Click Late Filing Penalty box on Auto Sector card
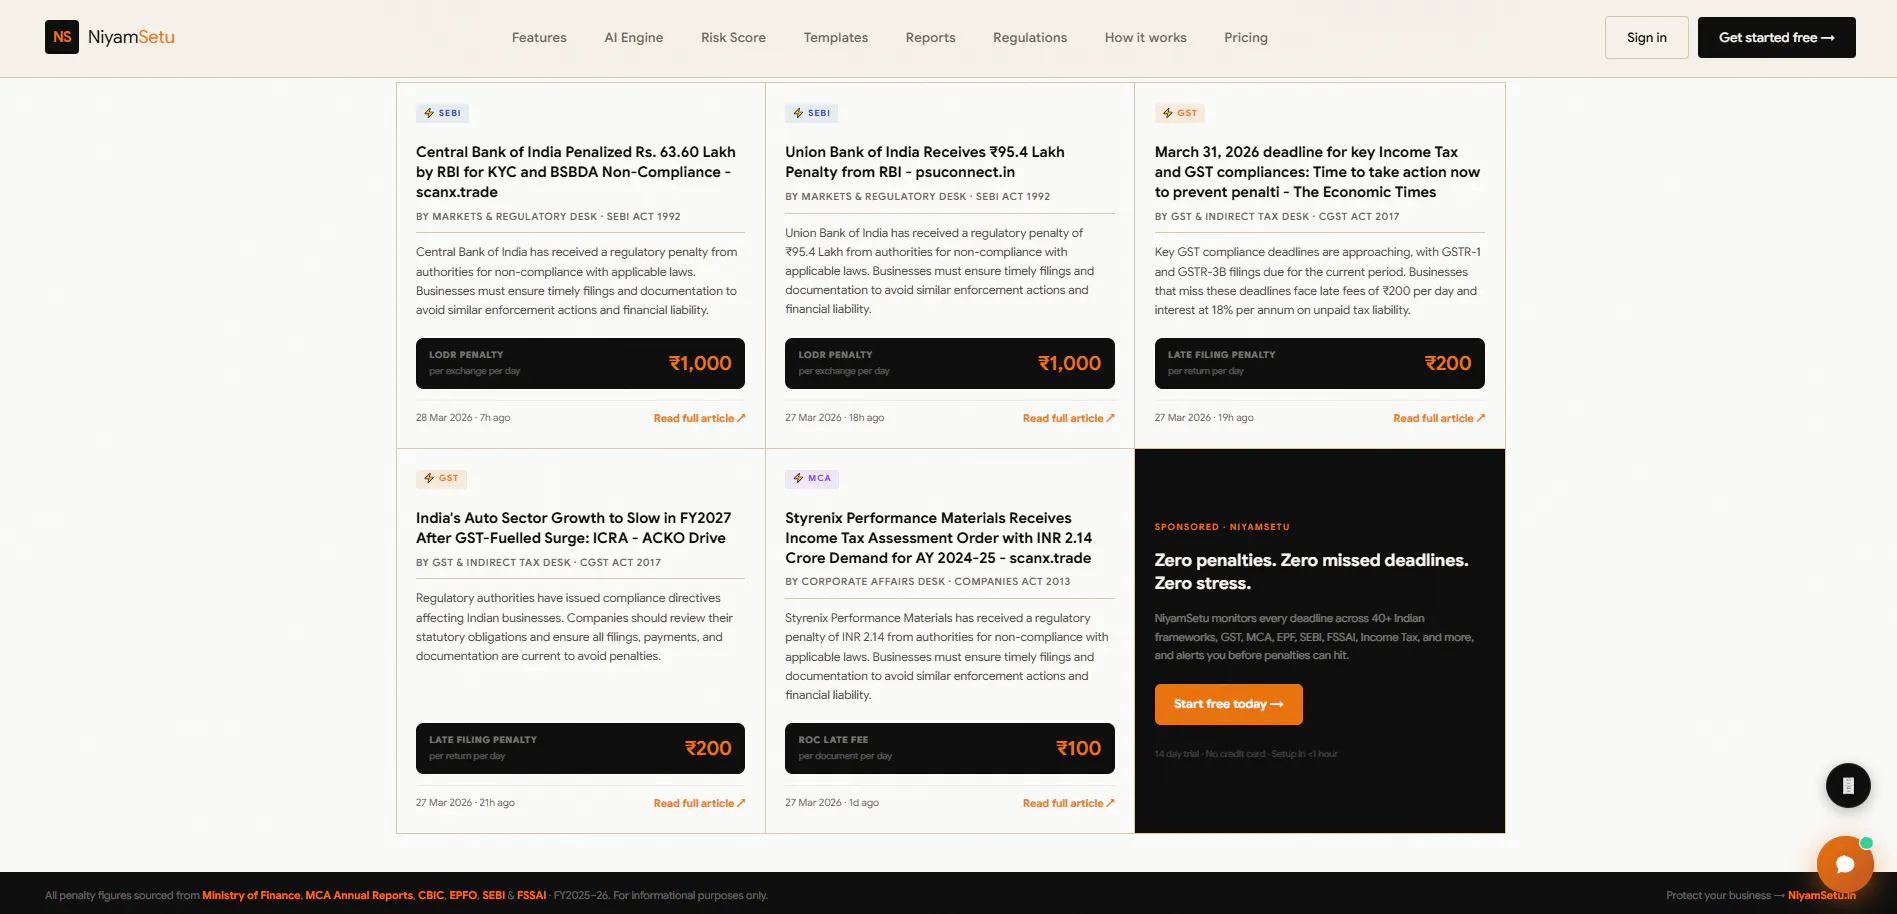 (x=580, y=748)
